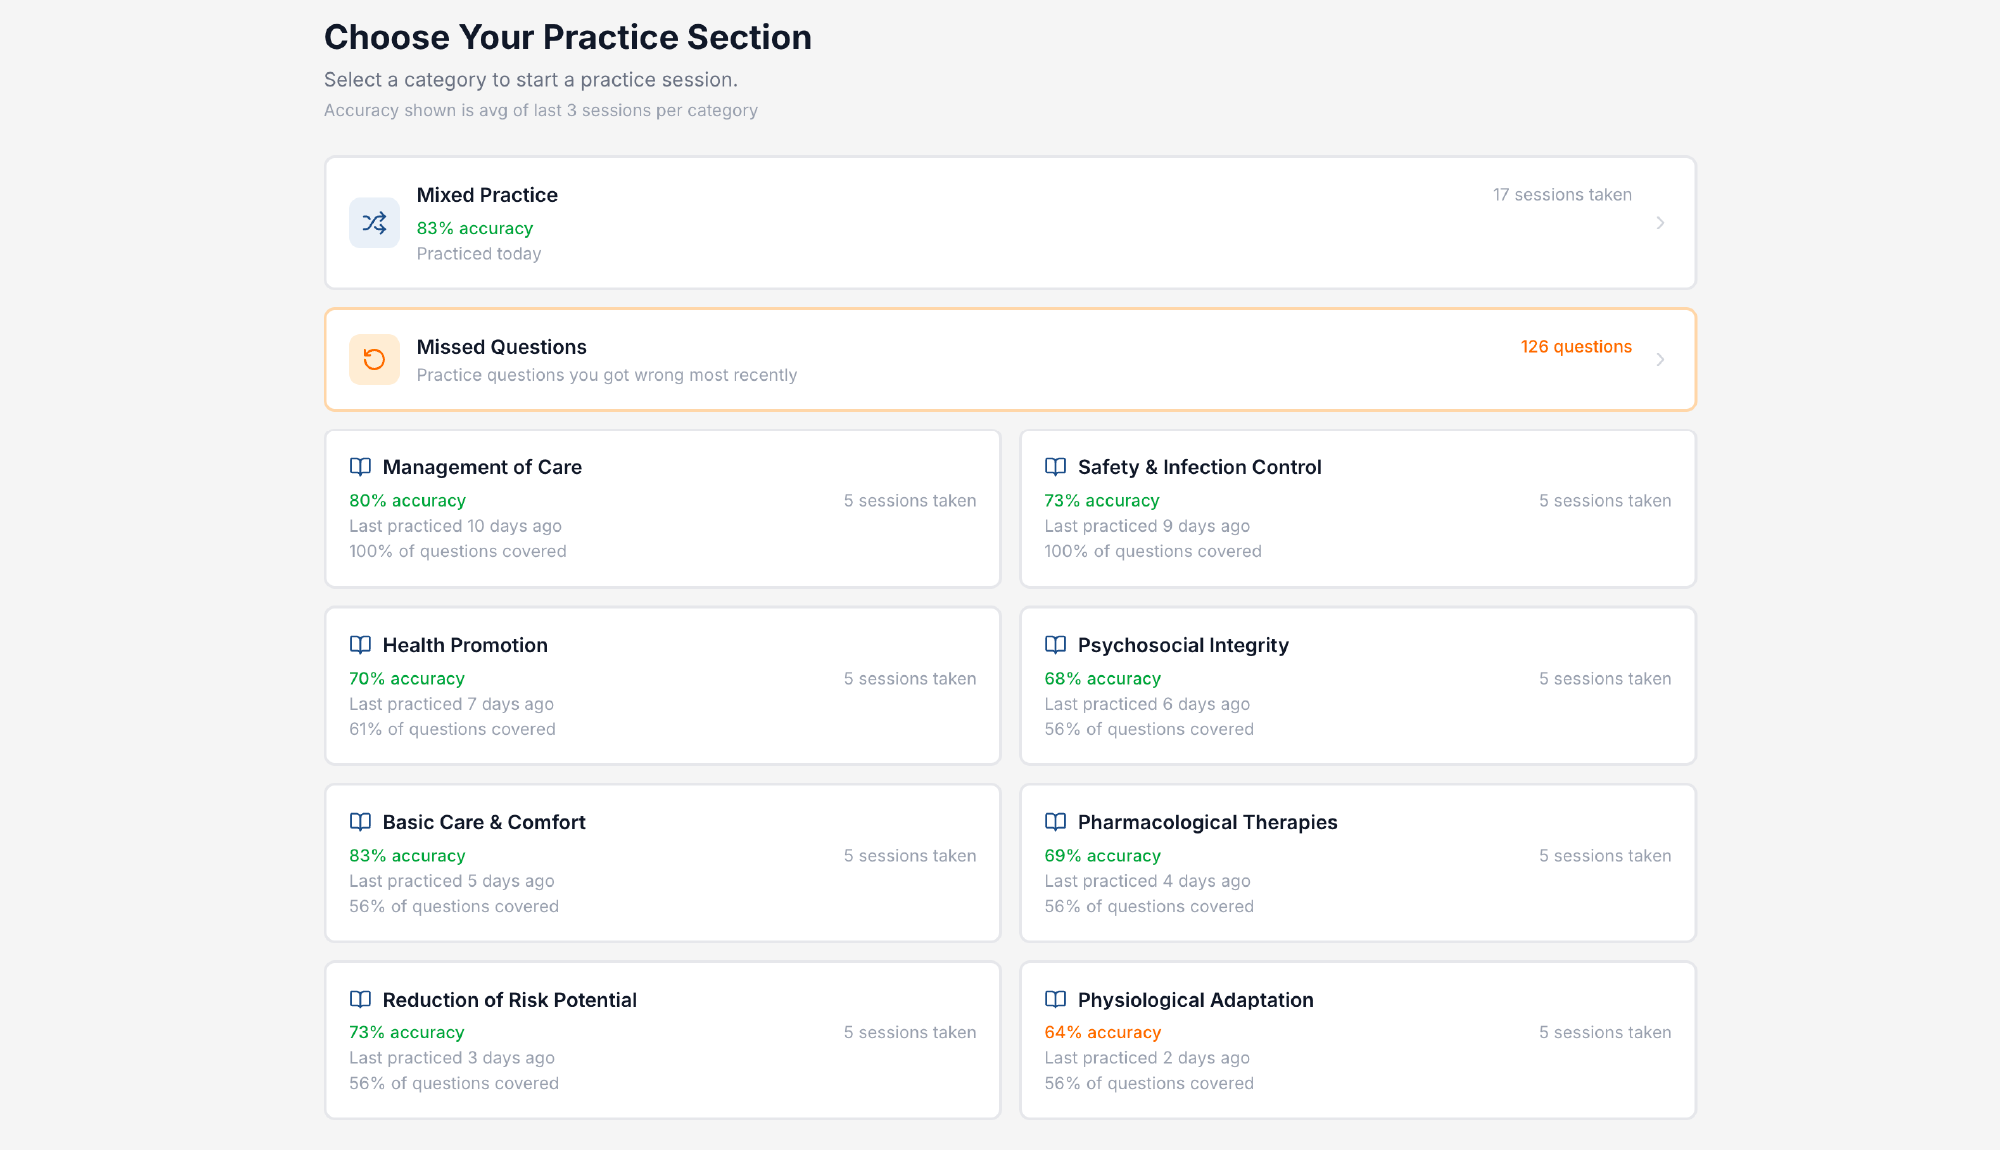Open Mixed Practice via its chevron arrow
2000x1150 pixels.
[1660, 223]
